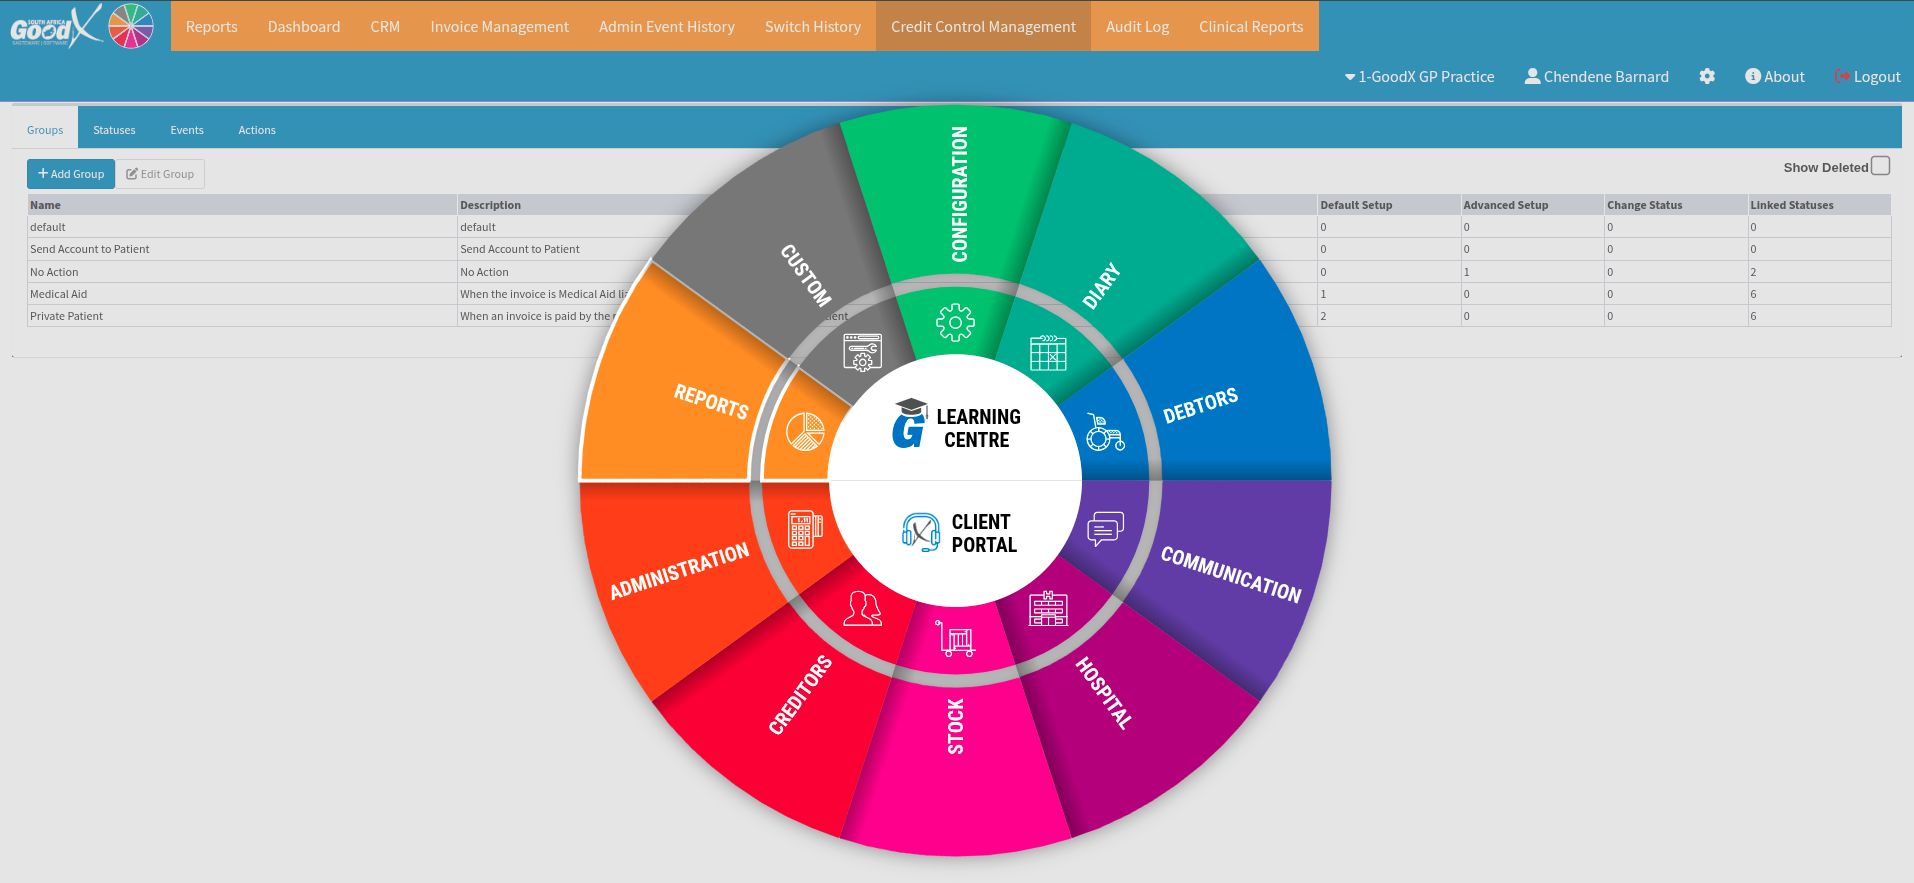Click the Add Group button
Viewport: 1914px width, 883px height.
tap(71, 174)
